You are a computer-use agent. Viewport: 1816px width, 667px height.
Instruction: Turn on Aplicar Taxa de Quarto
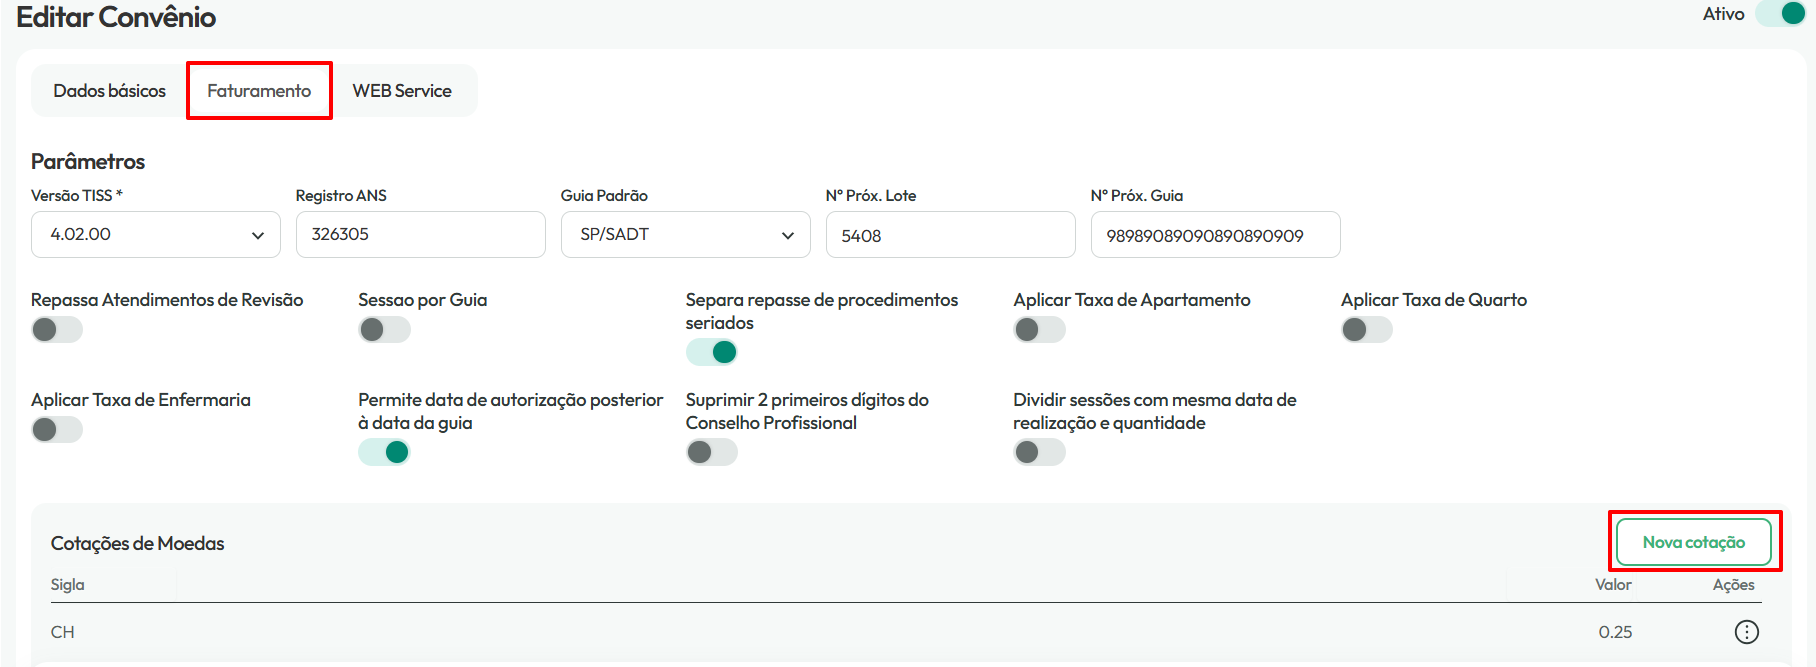coord(1367,329)
